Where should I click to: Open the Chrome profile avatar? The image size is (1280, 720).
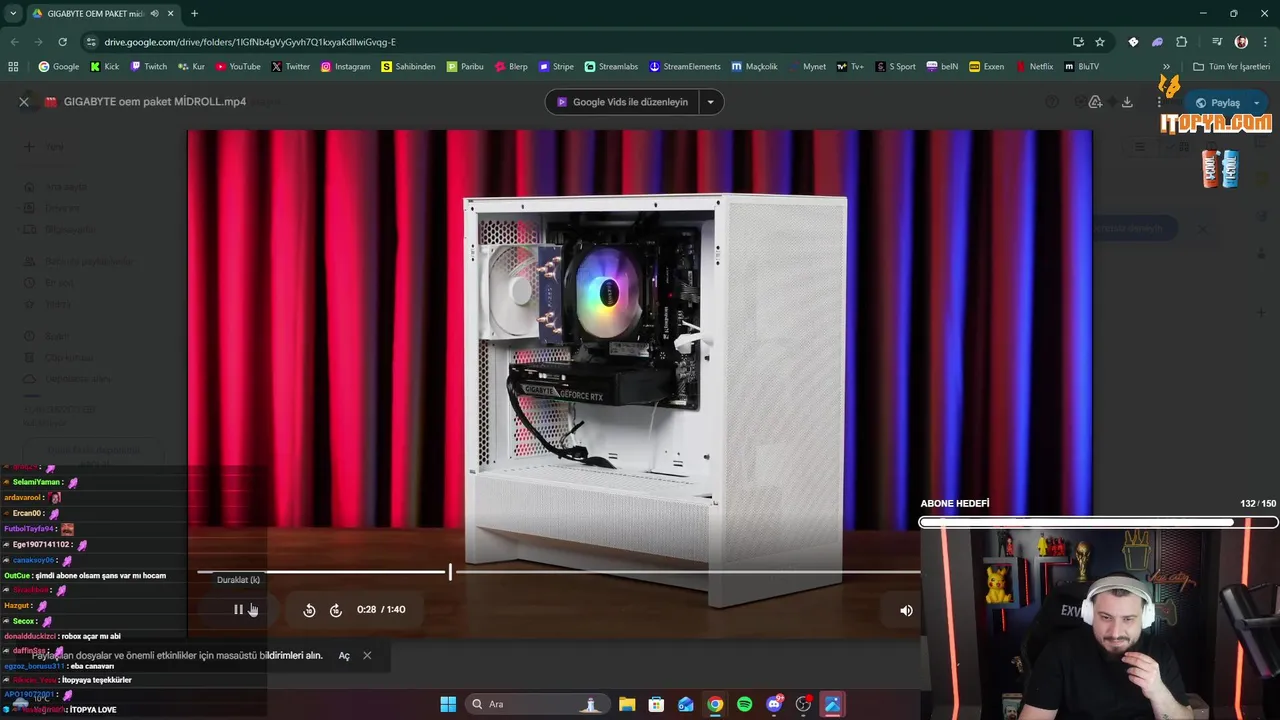pyautogui.click(x=1241, y=42)
